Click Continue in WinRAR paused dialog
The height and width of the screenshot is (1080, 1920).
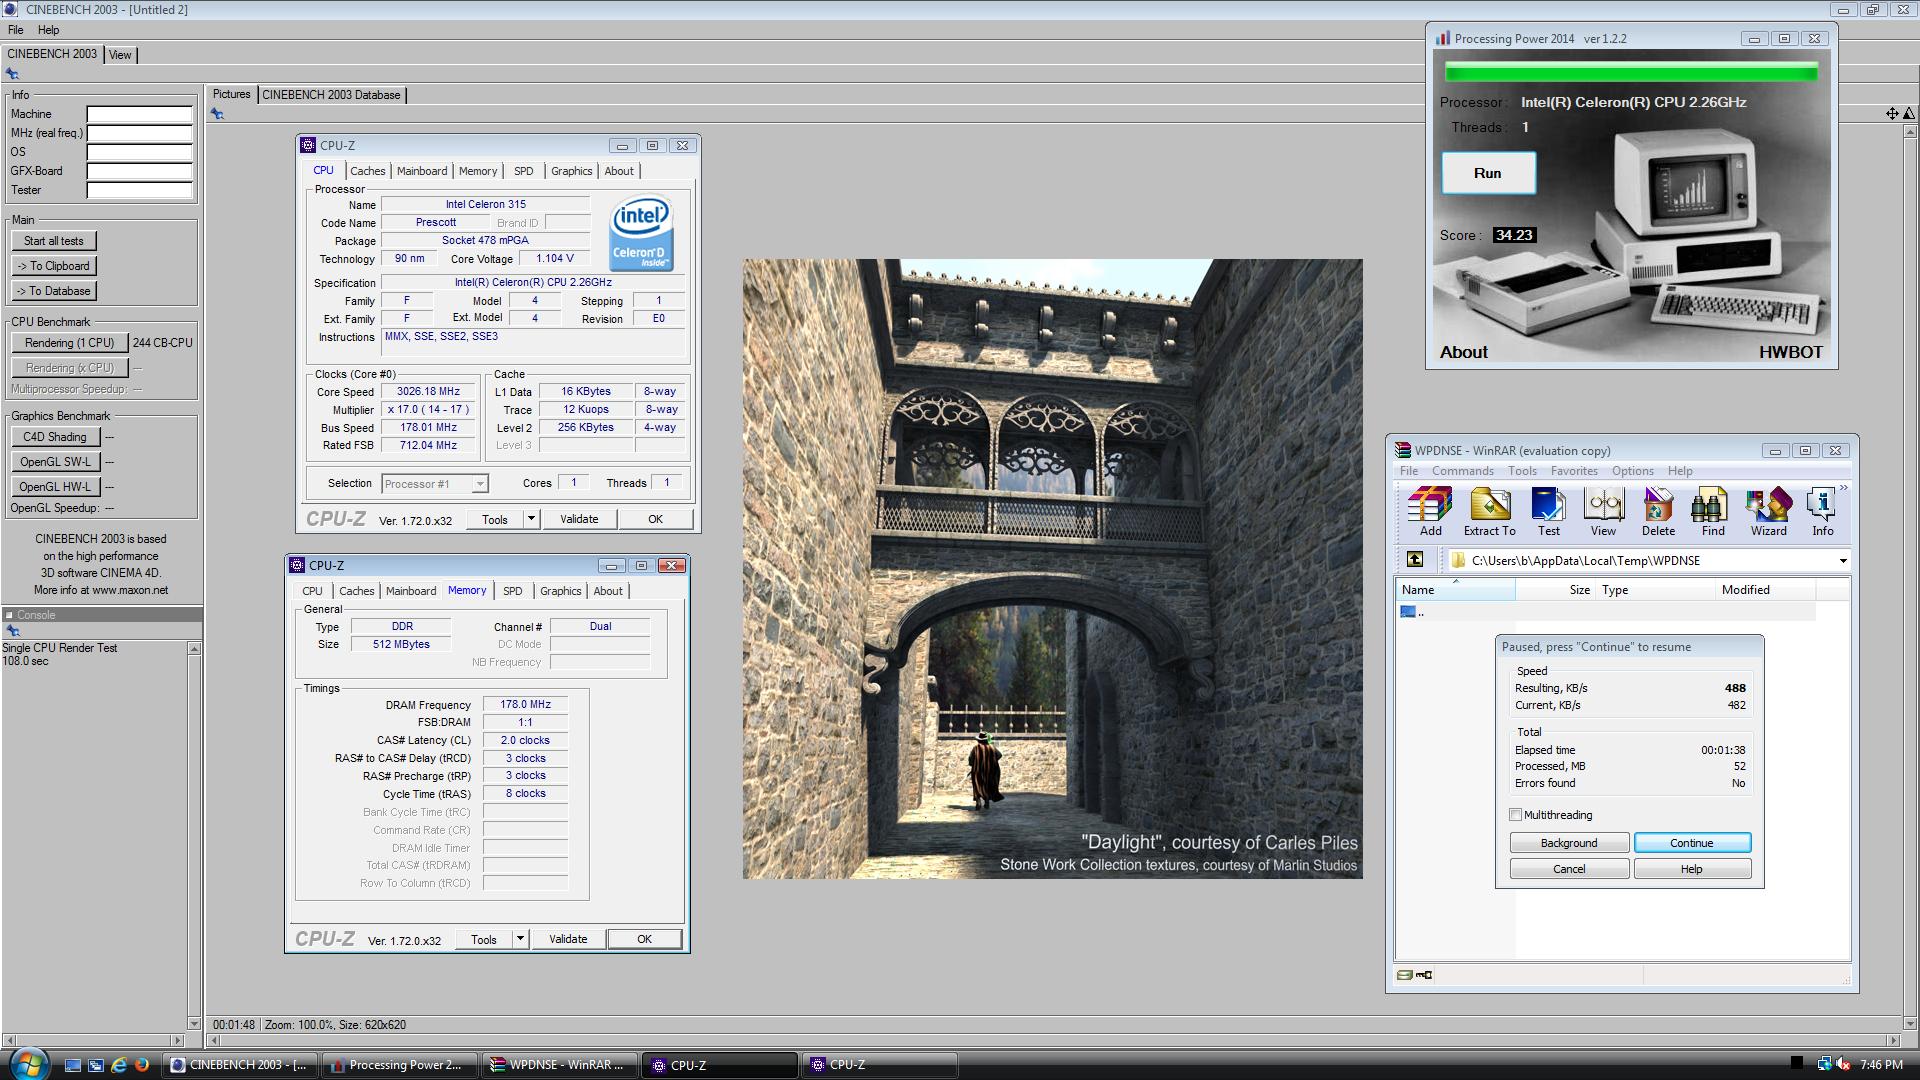(1692, 843)
